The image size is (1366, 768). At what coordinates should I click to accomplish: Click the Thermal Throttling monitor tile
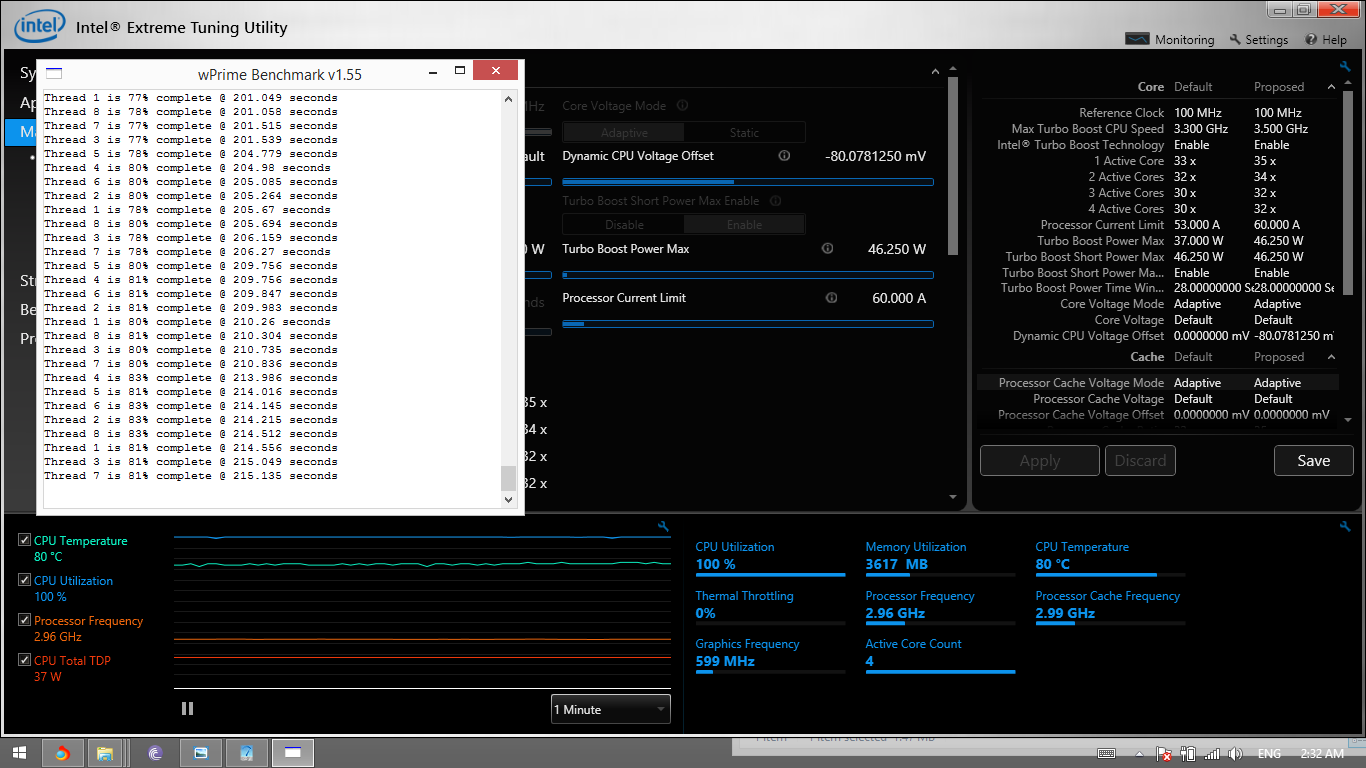click(770, 605)
